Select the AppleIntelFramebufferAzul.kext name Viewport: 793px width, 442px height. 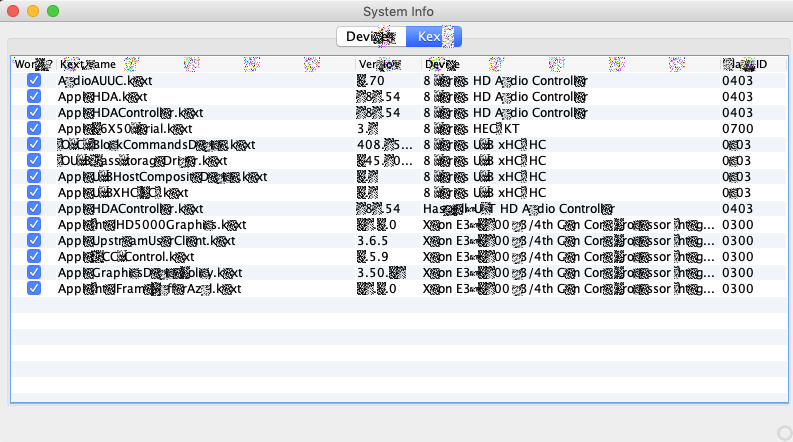[149, 289]
